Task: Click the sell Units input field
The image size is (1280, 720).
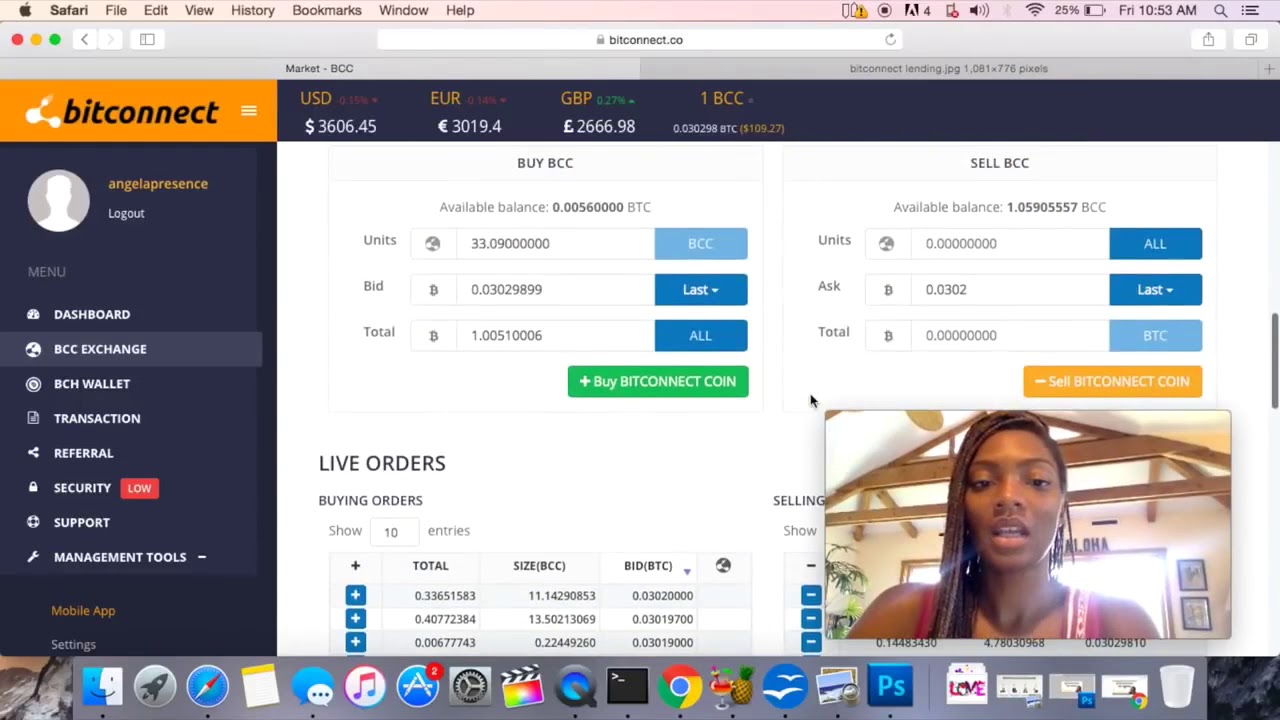Action: tap(1010, 243)
